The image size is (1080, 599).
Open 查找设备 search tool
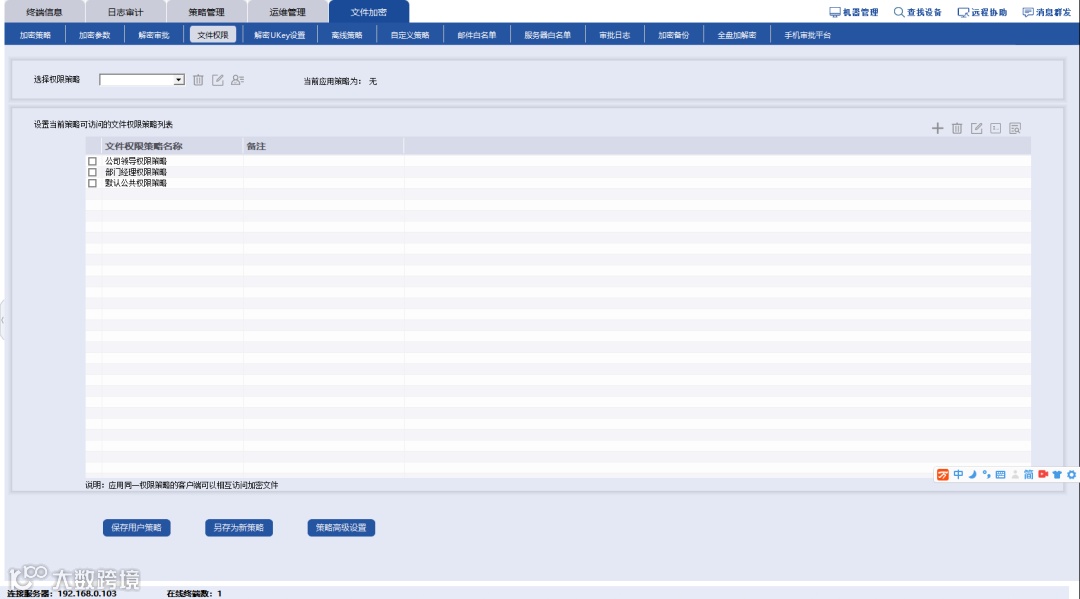point(917,12)
